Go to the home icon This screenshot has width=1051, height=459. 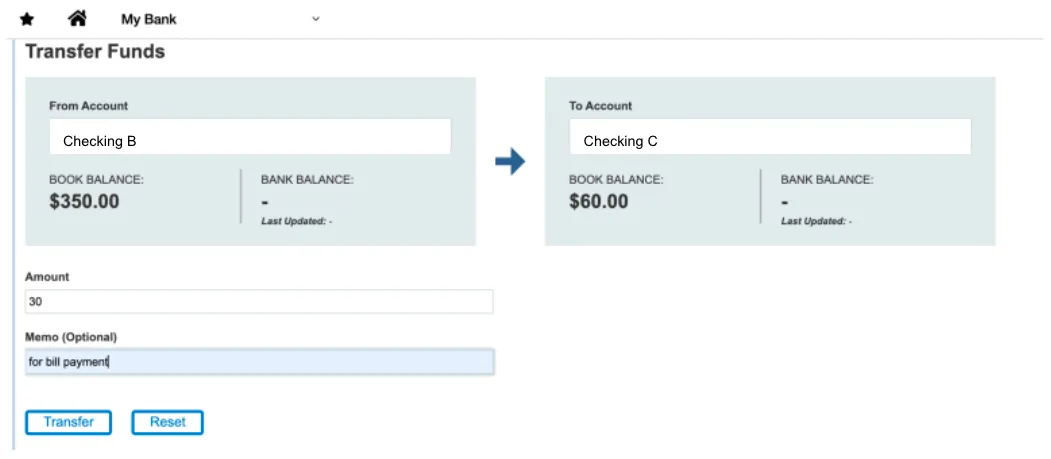(78, 19)
